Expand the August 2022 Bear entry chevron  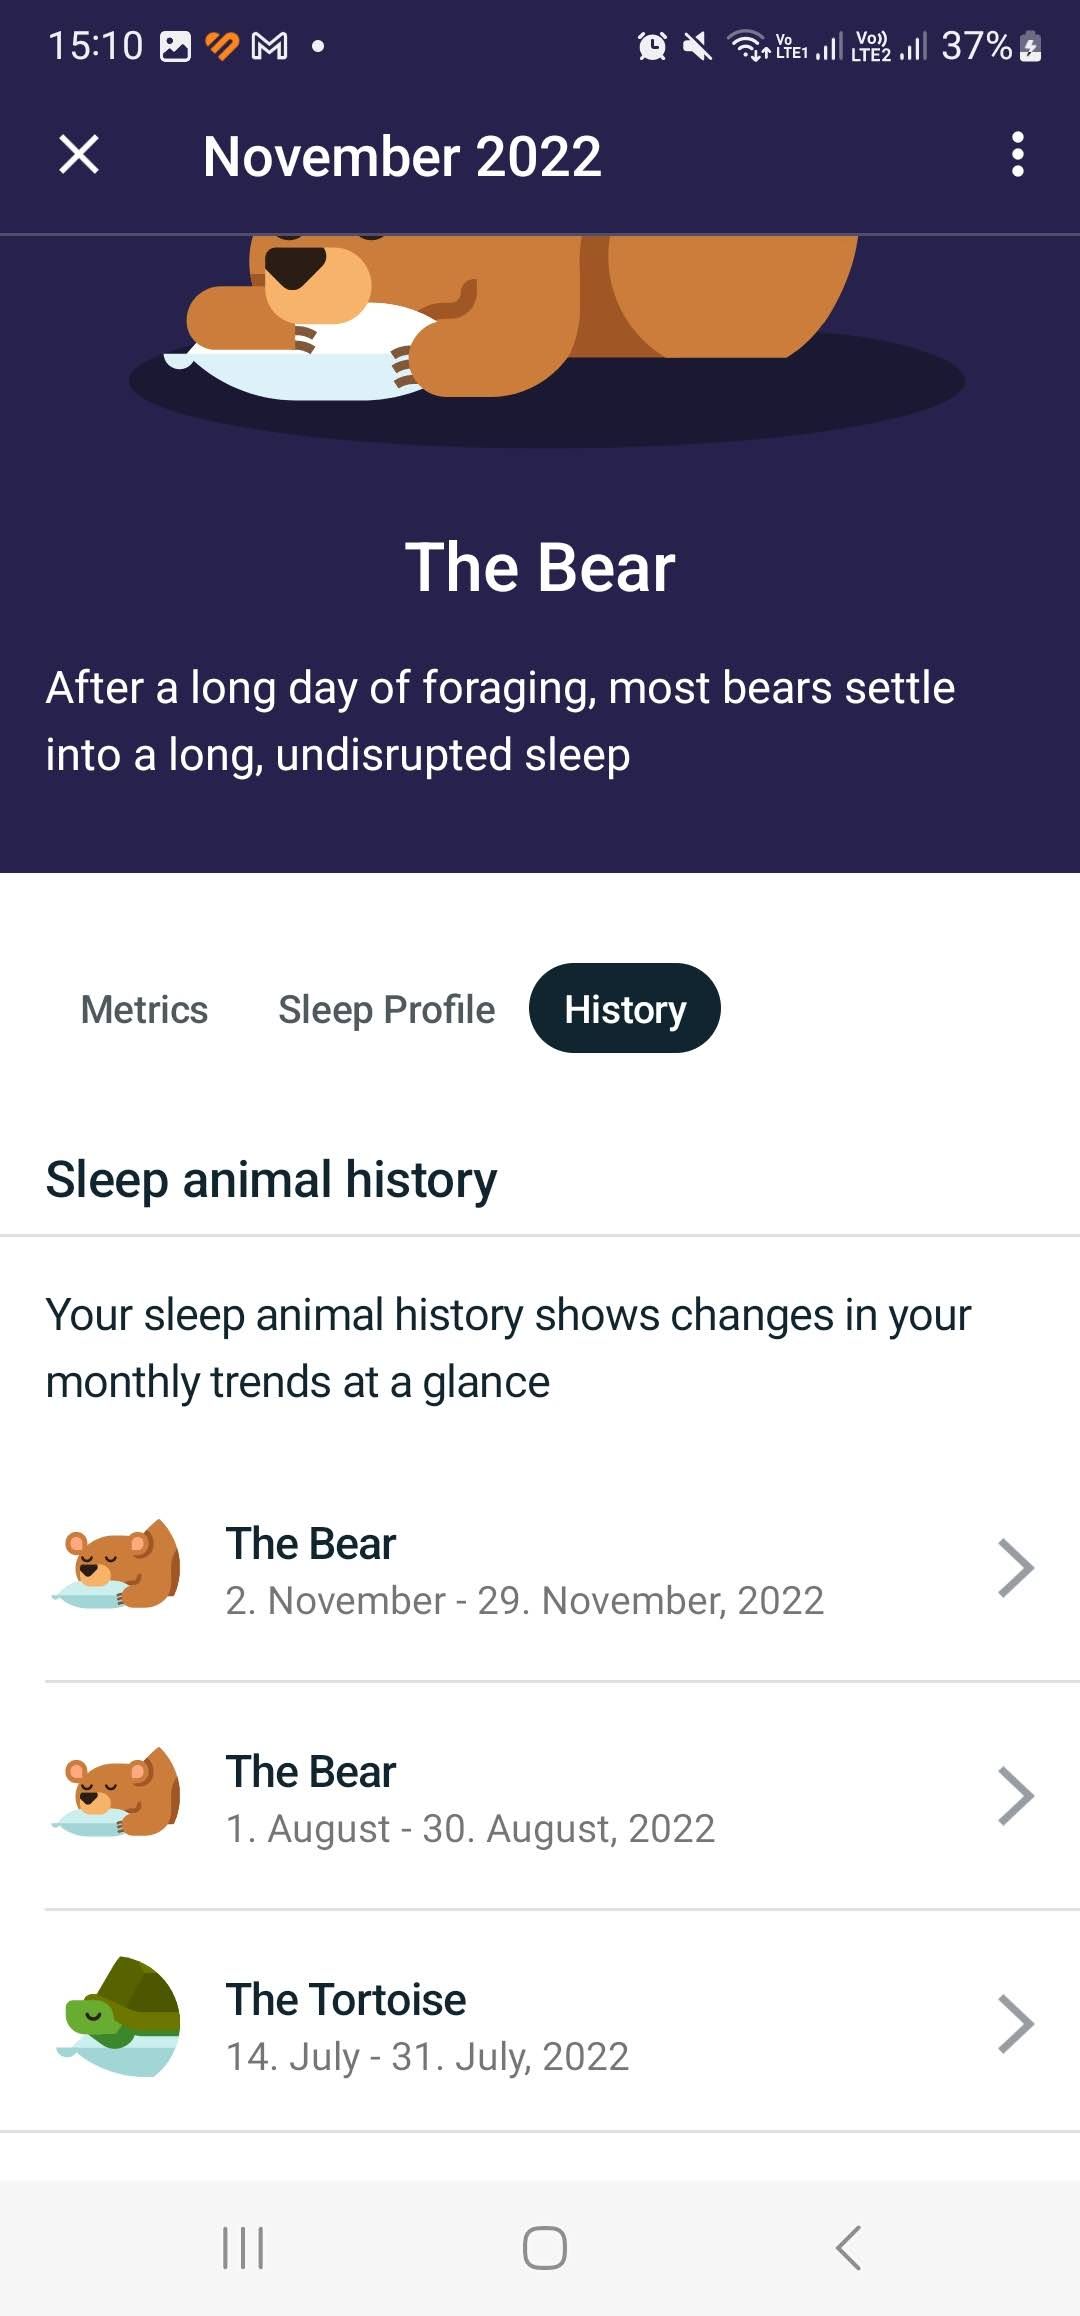pos(1014,1796)
